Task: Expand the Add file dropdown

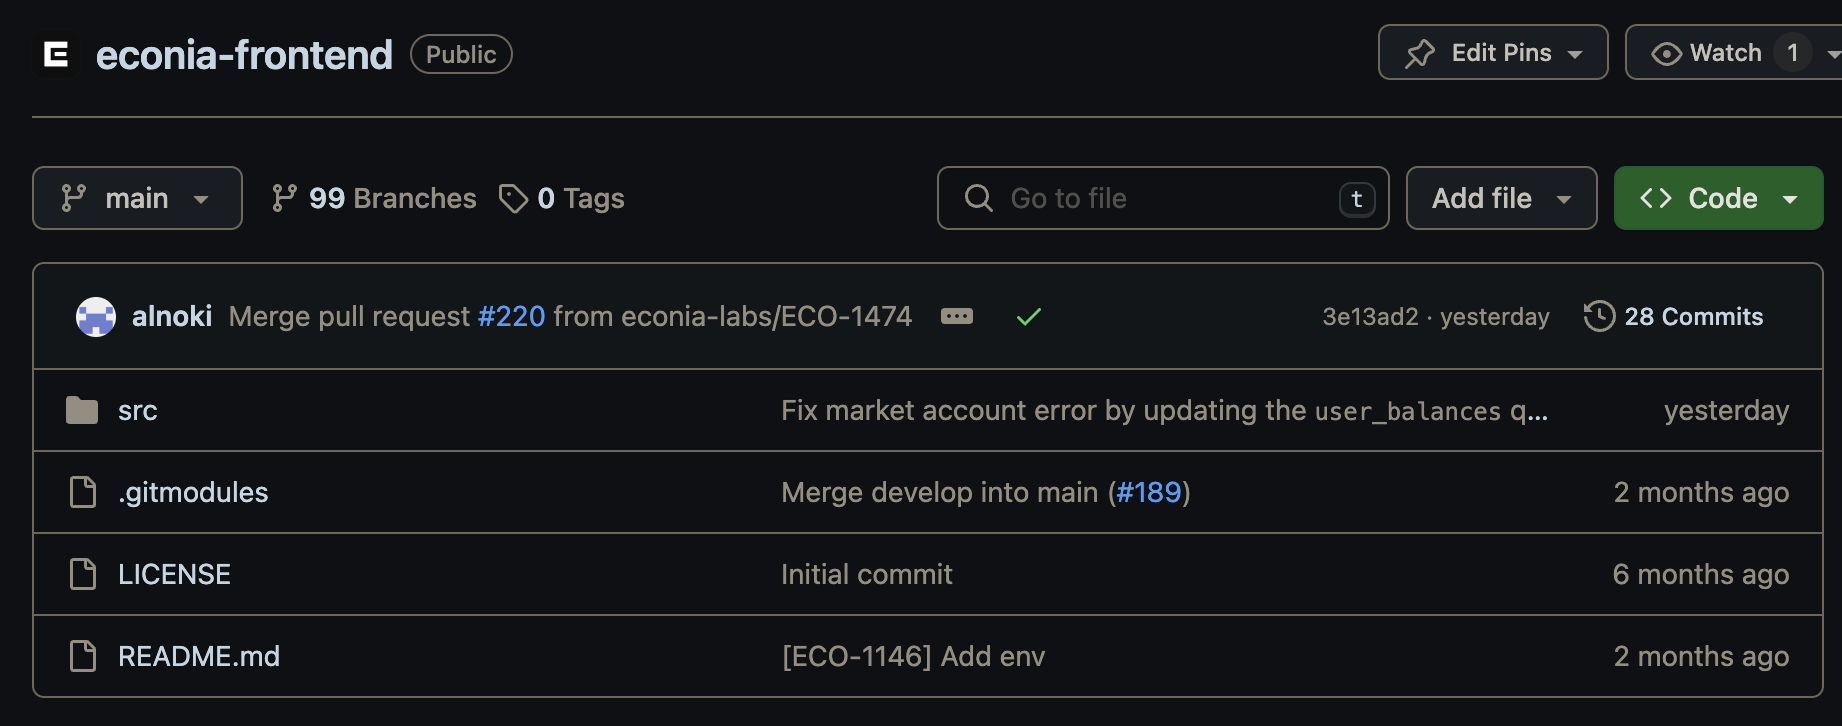Action: click(1501, 198)
